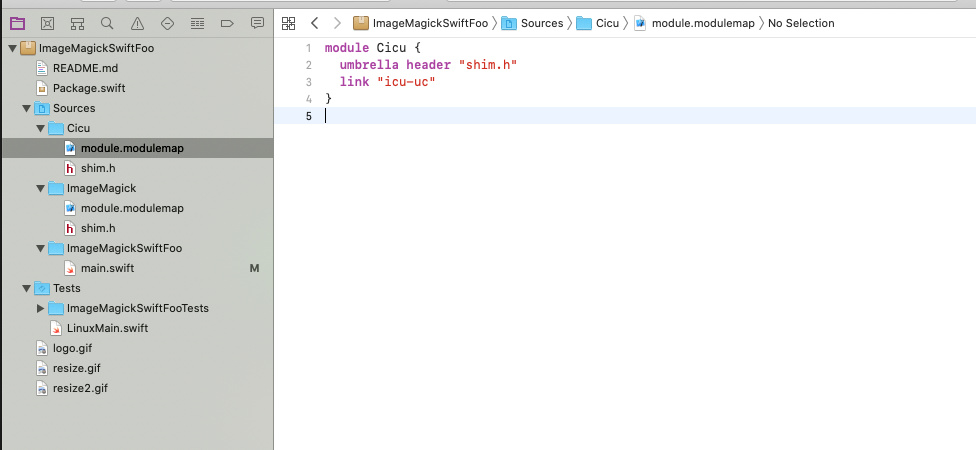Click module.modulemap file icon in the jump bar
The image size is (976, 450).
point(640,24)
